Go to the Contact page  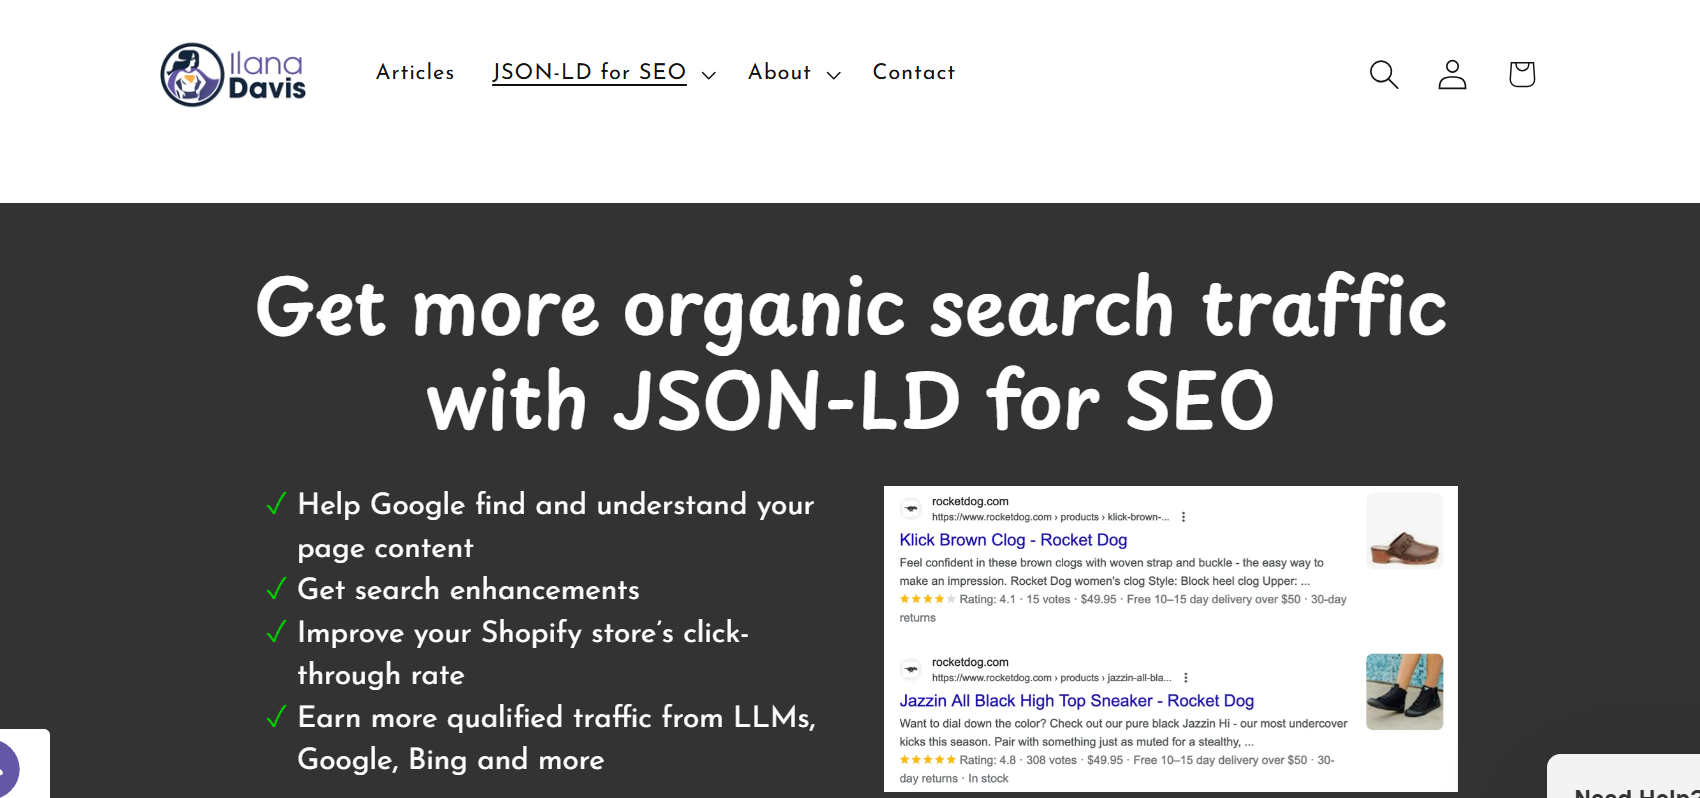pyautogui.click(x=914, y=72)
